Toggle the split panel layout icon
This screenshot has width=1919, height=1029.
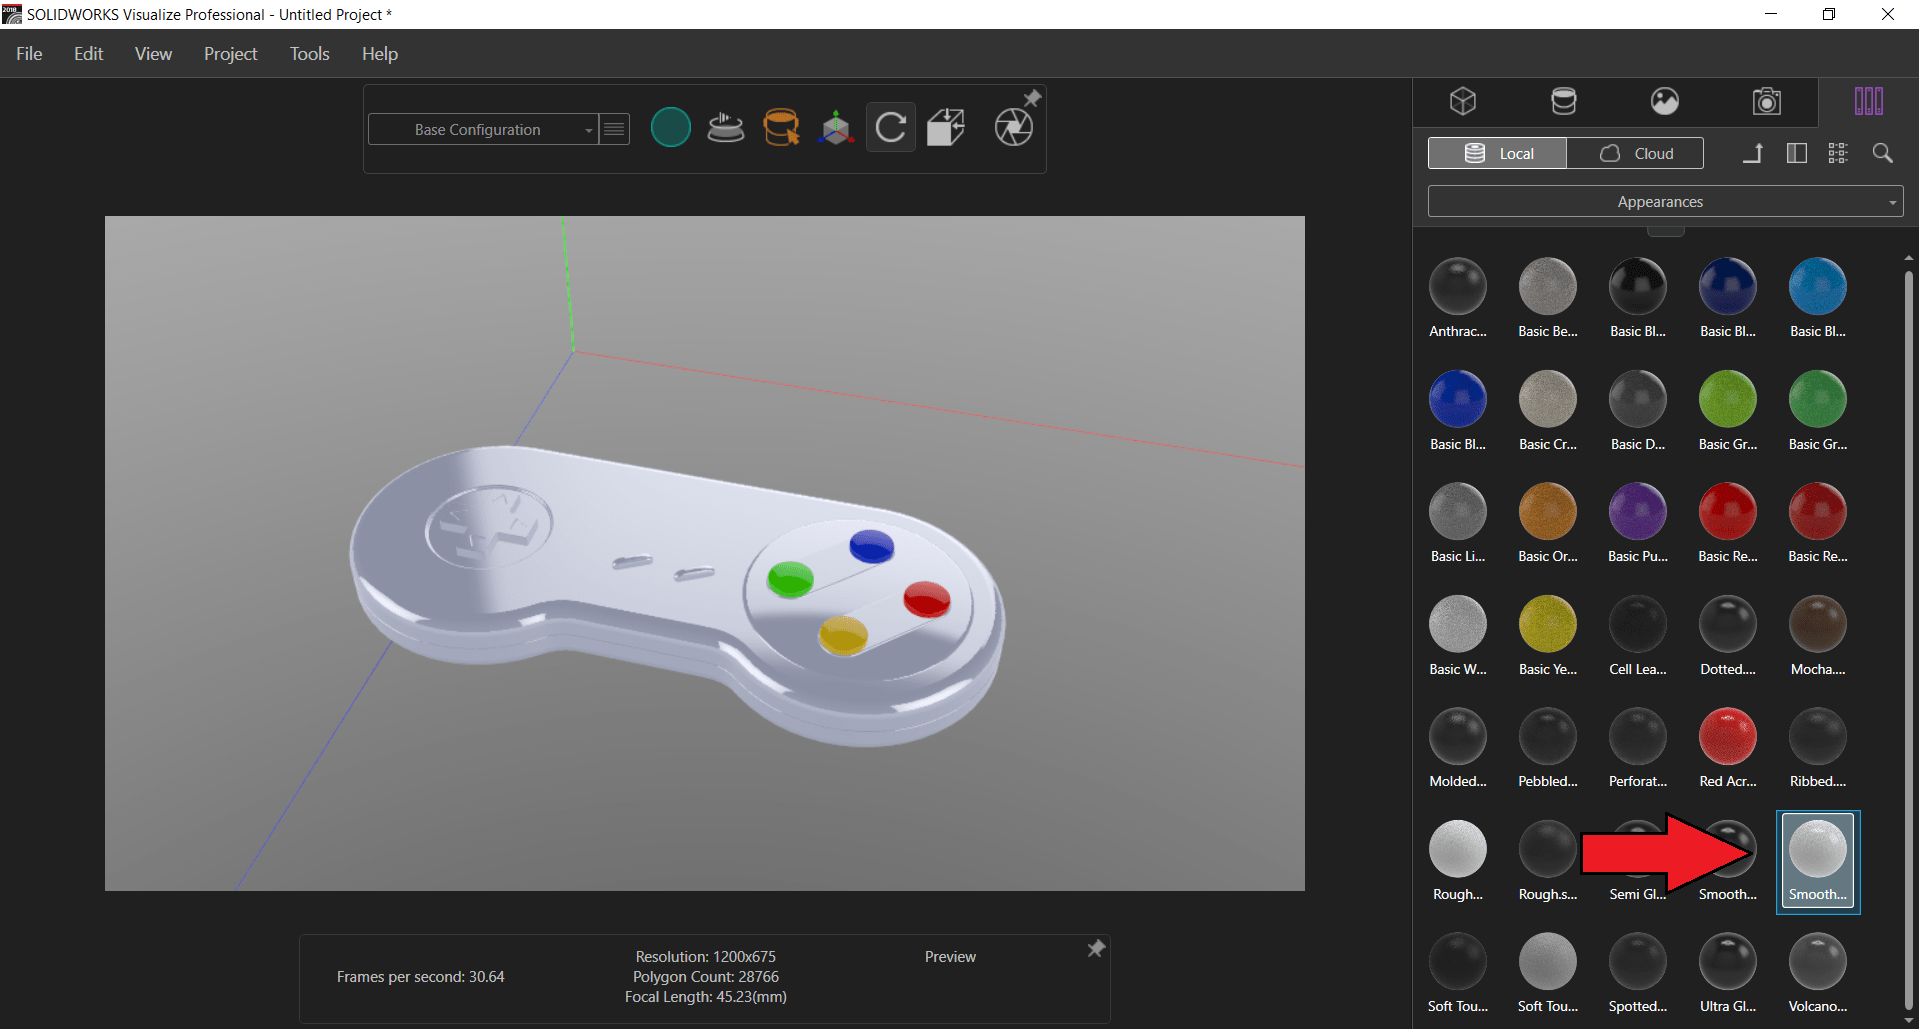1796,153
